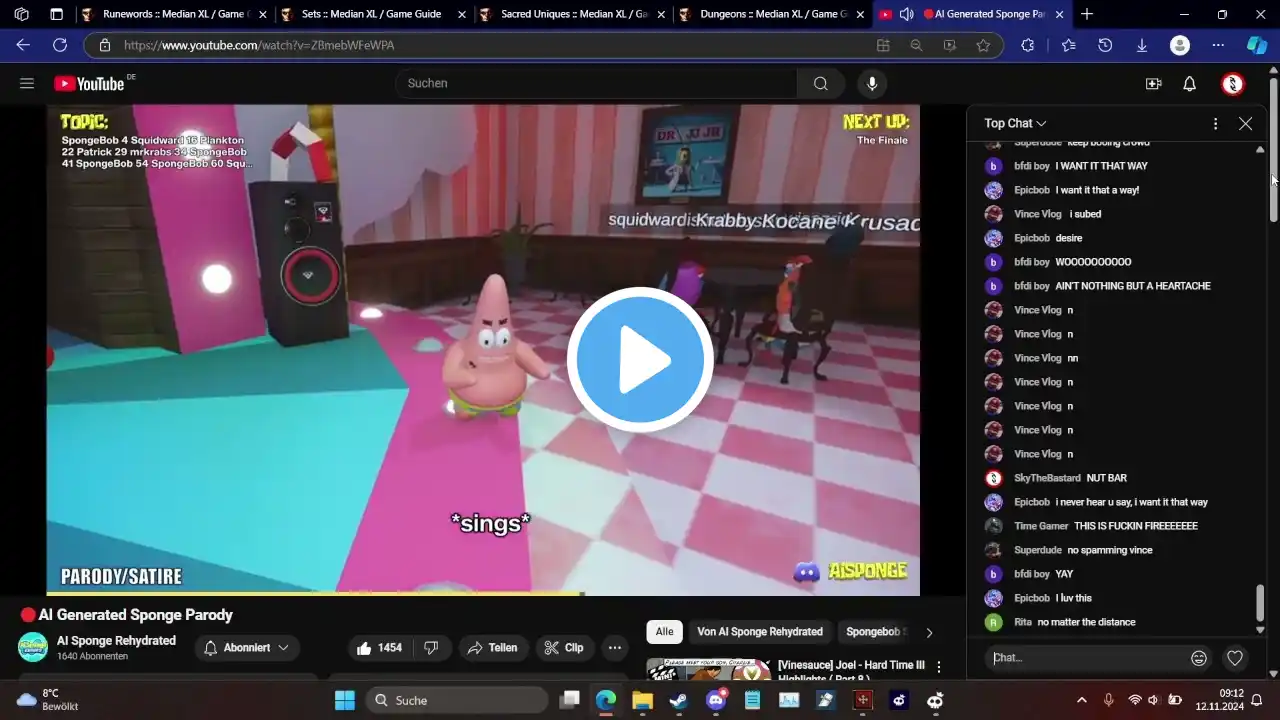The height and width of the screenshot is (720, 1280).
Task: Expand the Abonniert subscription dropdown
Action: tap(247, 648)
